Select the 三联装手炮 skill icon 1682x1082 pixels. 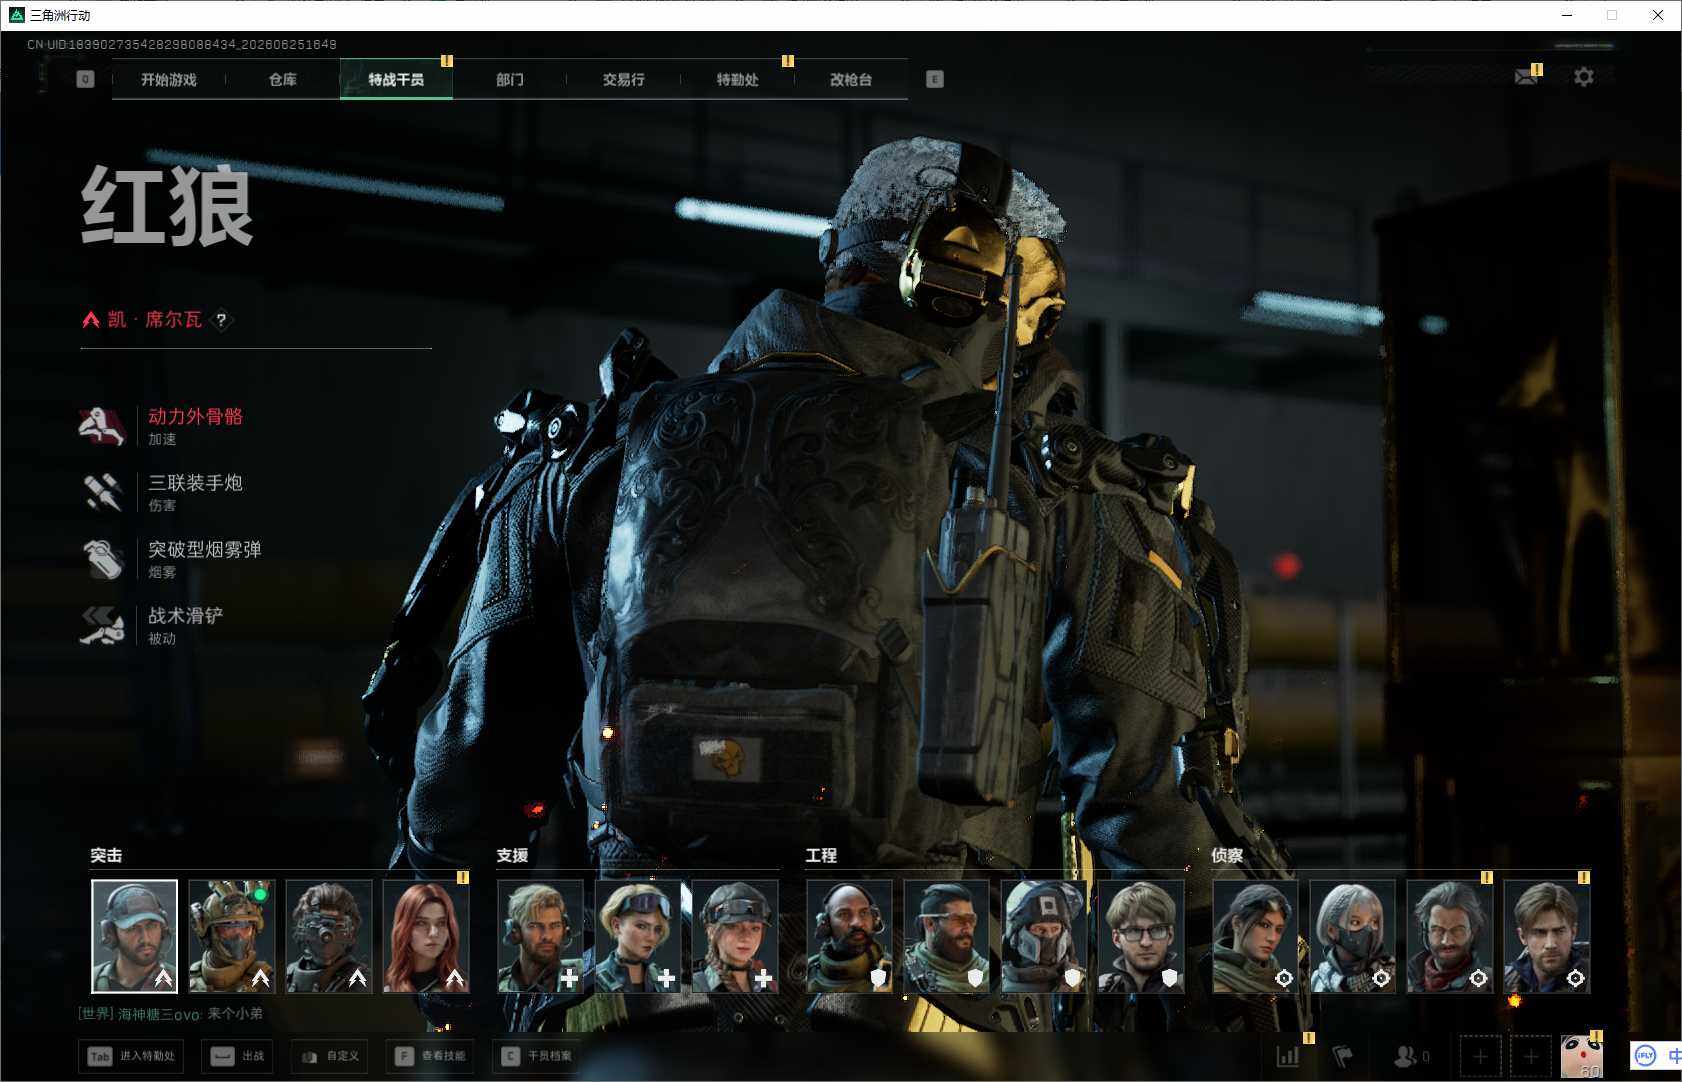pyautogui.click(x=101, y=492)
